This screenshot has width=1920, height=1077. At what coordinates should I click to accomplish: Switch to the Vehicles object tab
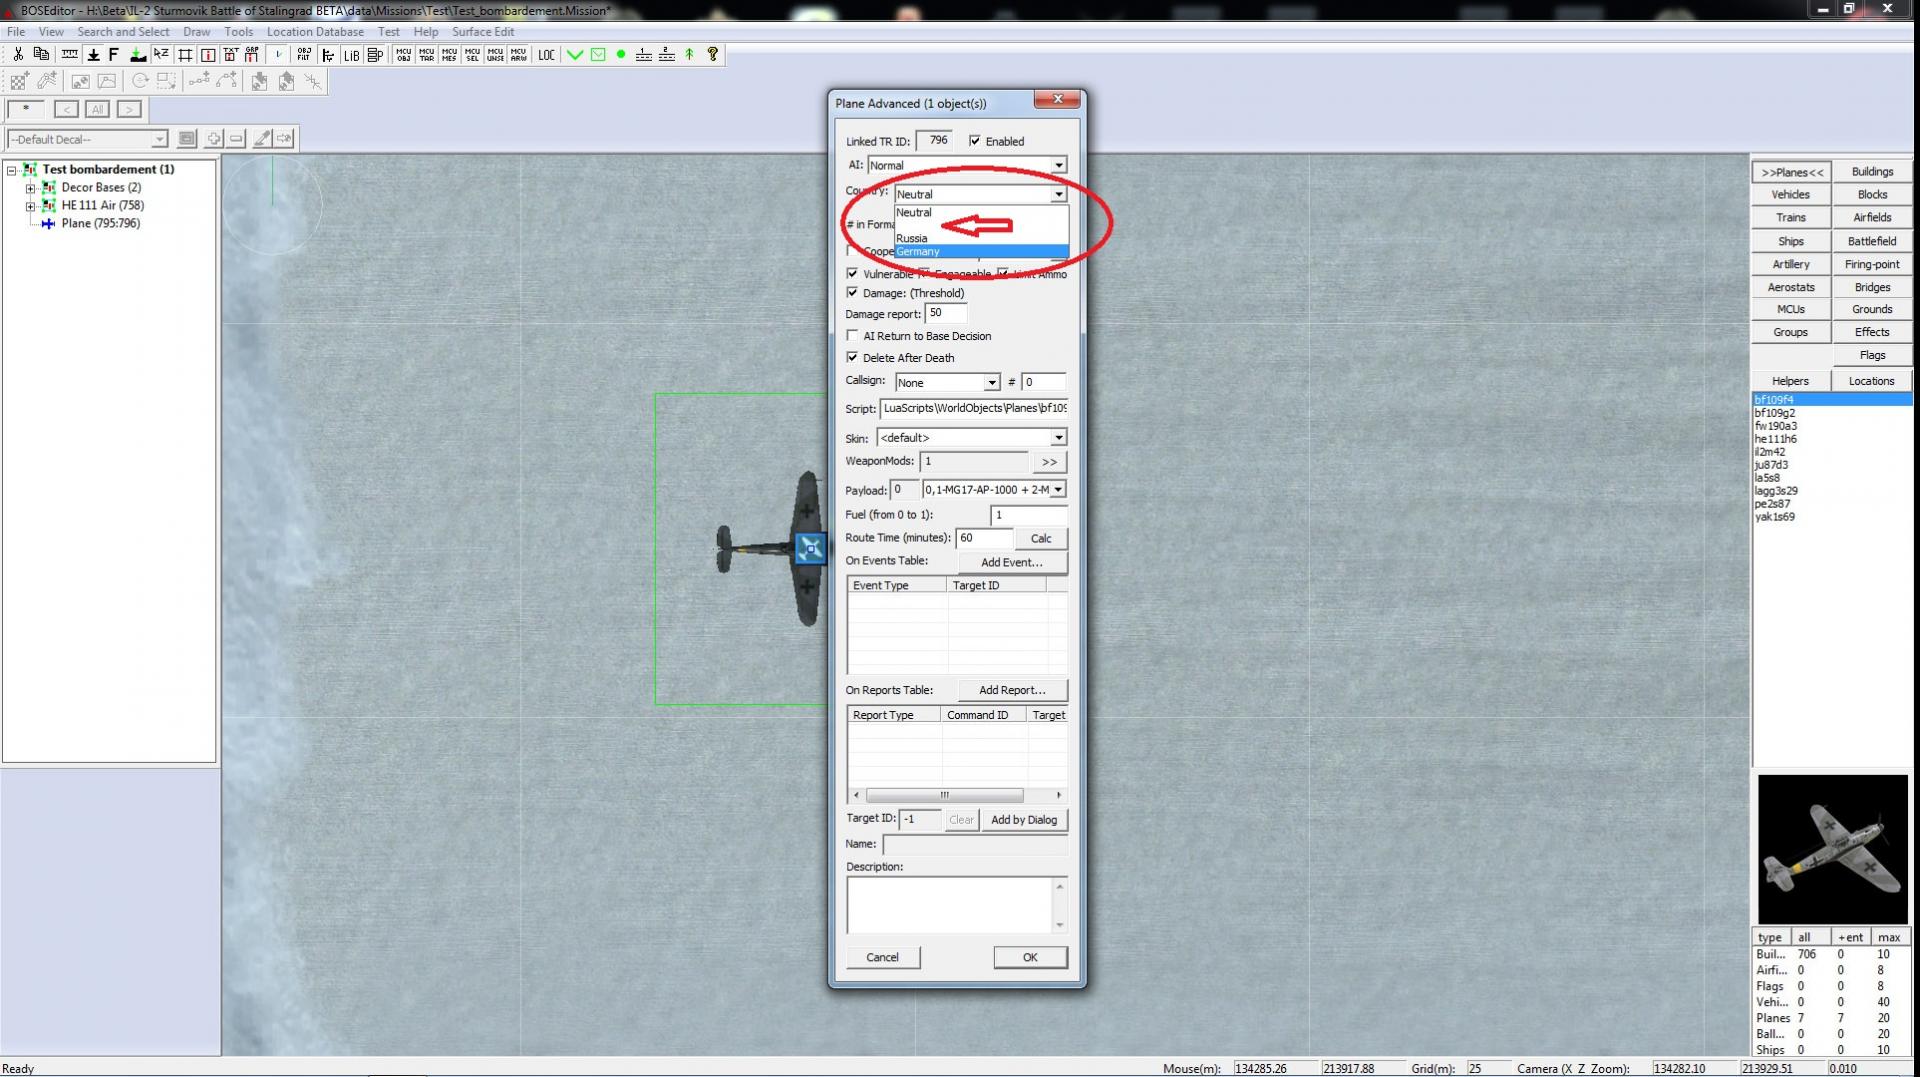coord(1791,195)
